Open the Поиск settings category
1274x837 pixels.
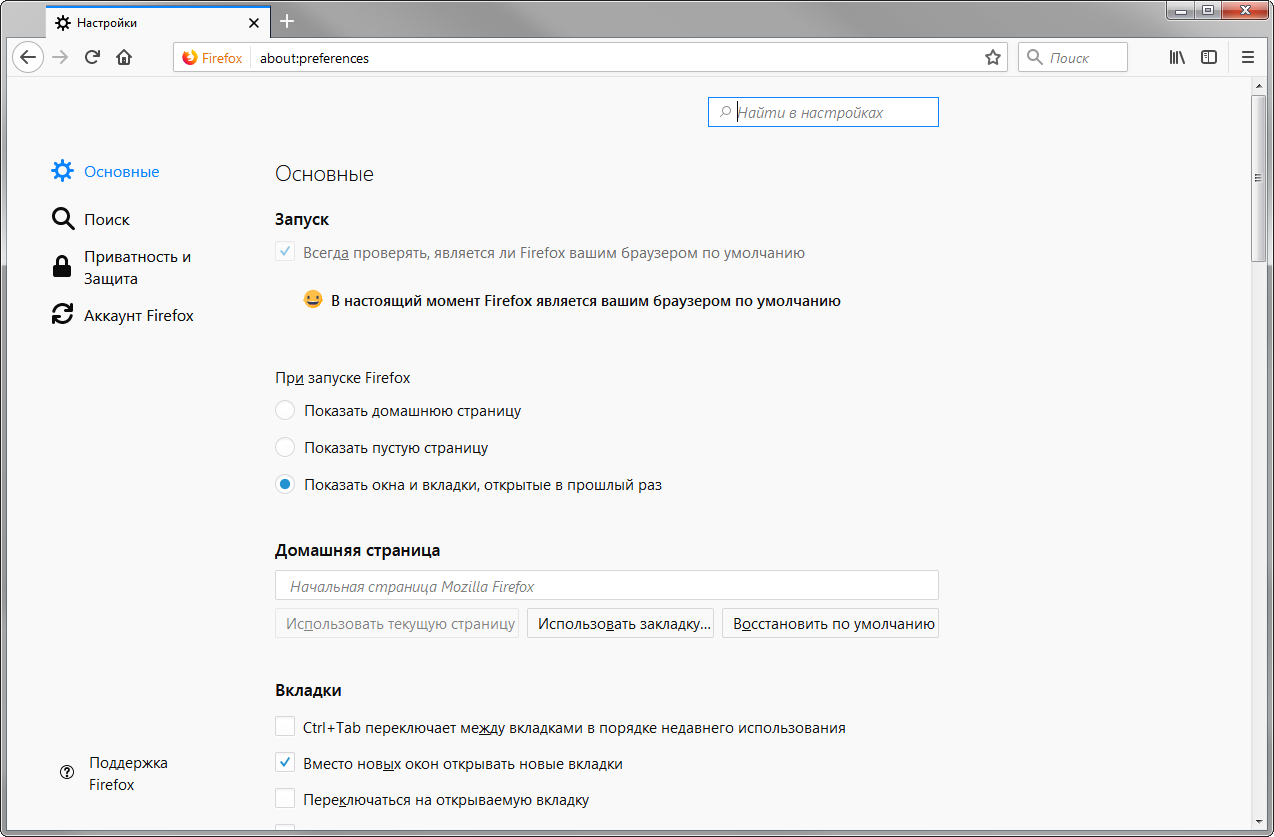pyautogui.click(x=106, y=219)
